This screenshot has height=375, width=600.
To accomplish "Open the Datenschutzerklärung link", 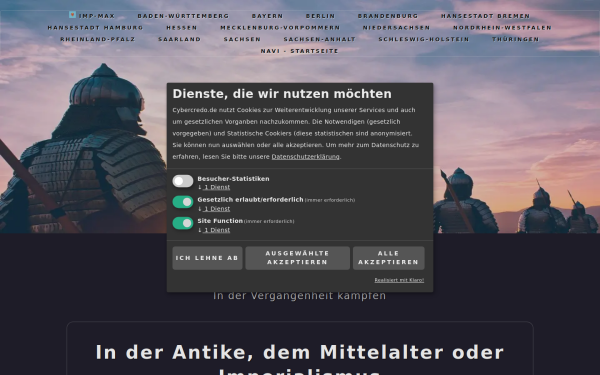I will 305,157.
